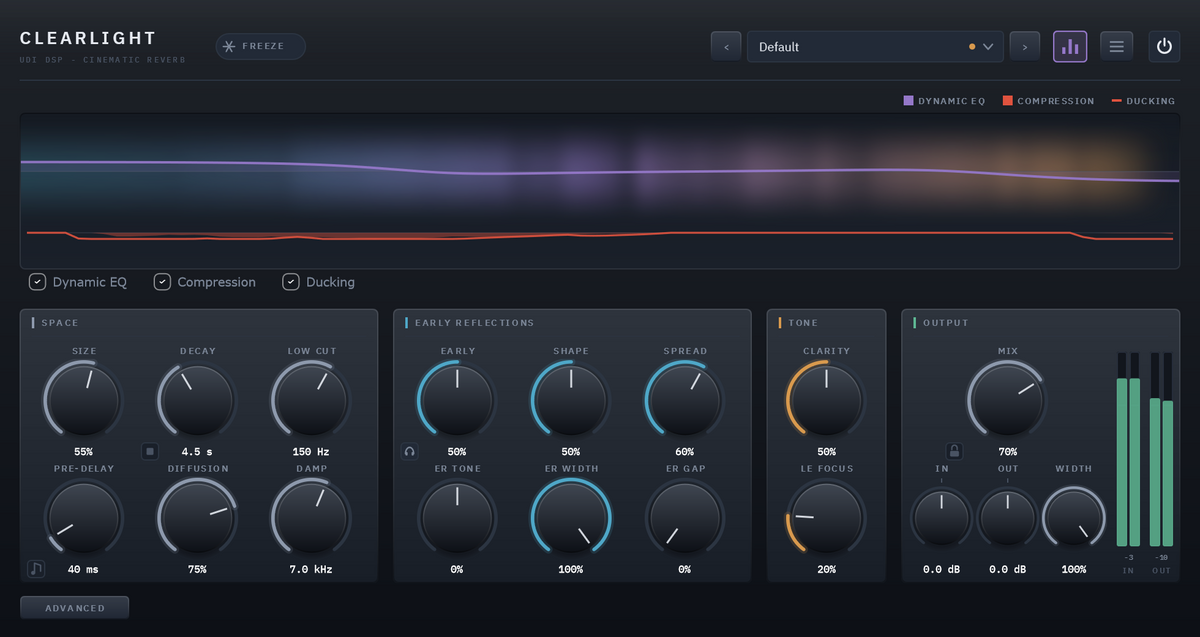
Task: Go to next preset arrow
Action: pyautogui.click(x=1025, y=46)
